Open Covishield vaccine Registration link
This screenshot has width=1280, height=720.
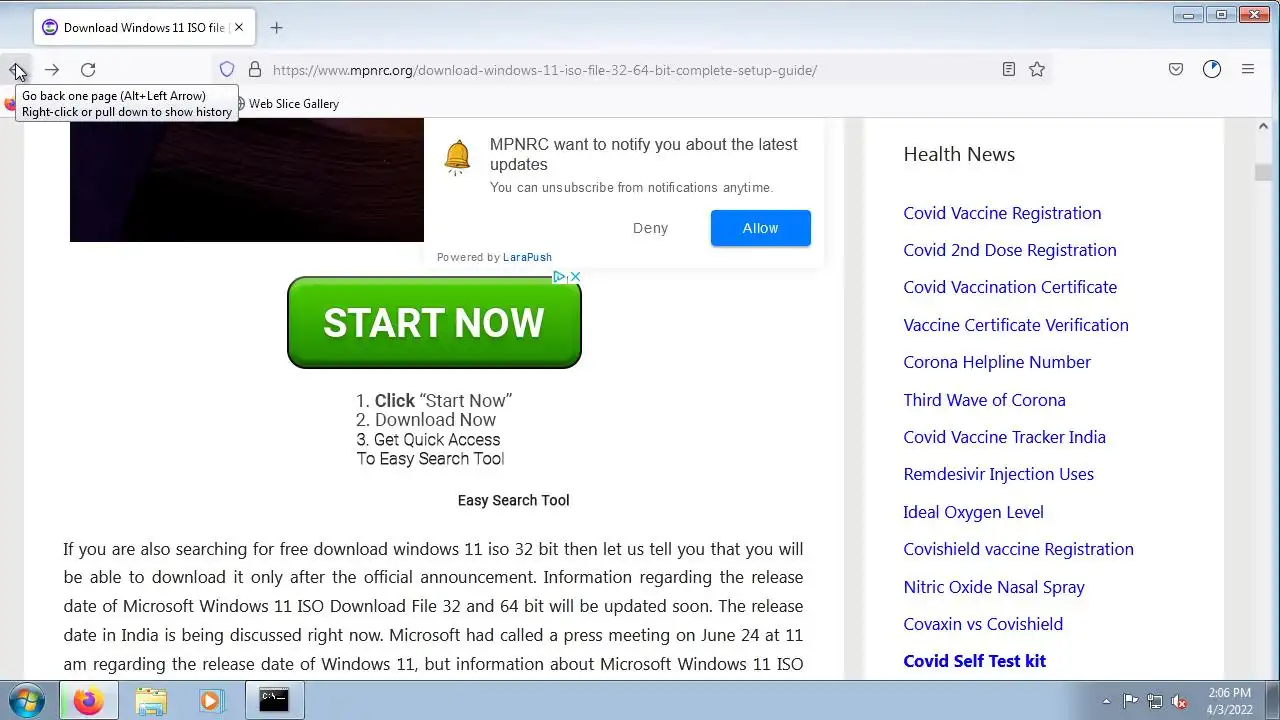click(x=1018, y=549)
